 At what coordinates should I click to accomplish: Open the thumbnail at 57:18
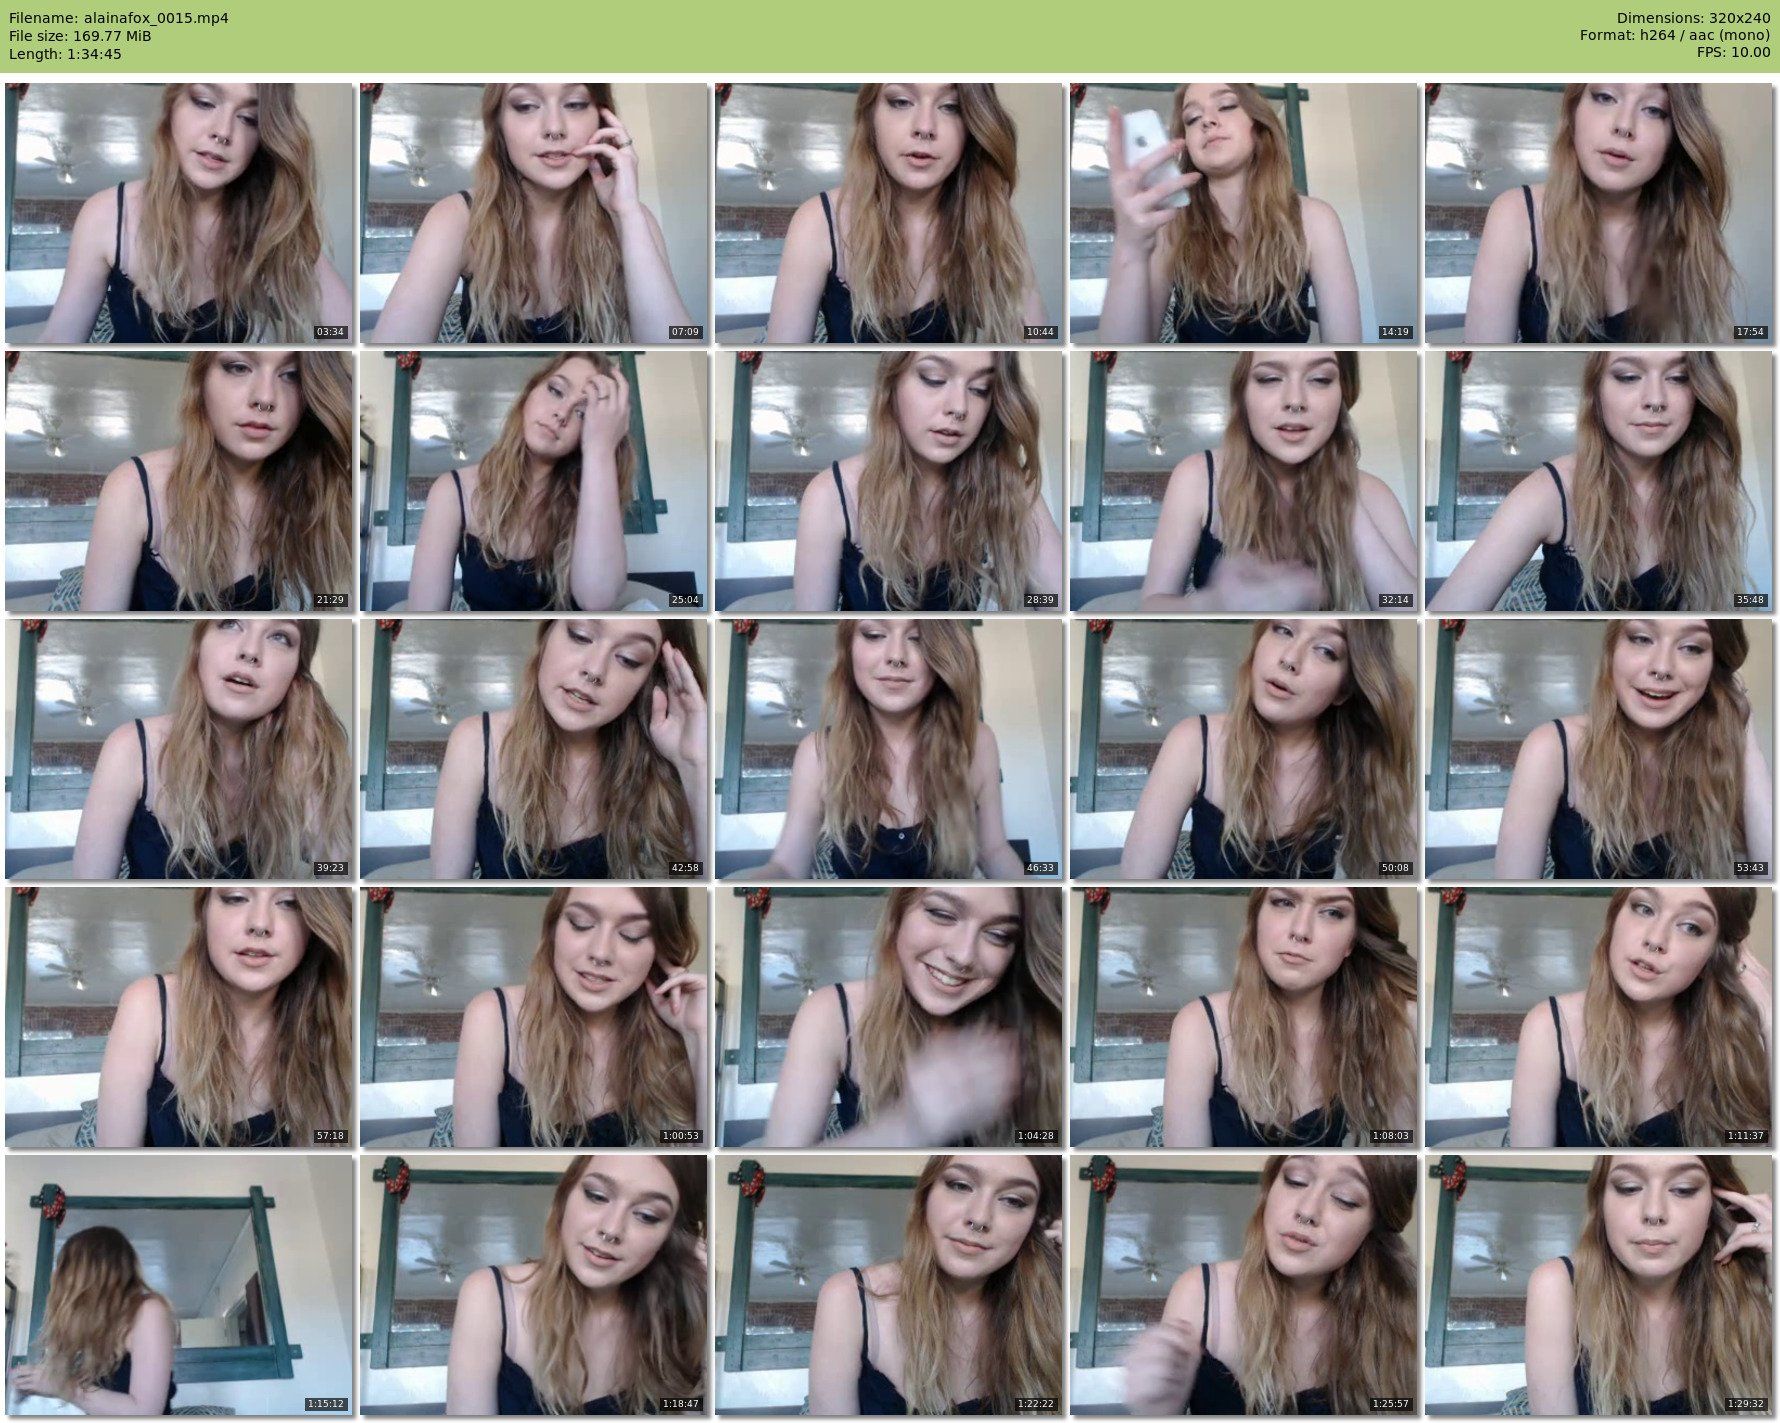tap(179, 1017)
